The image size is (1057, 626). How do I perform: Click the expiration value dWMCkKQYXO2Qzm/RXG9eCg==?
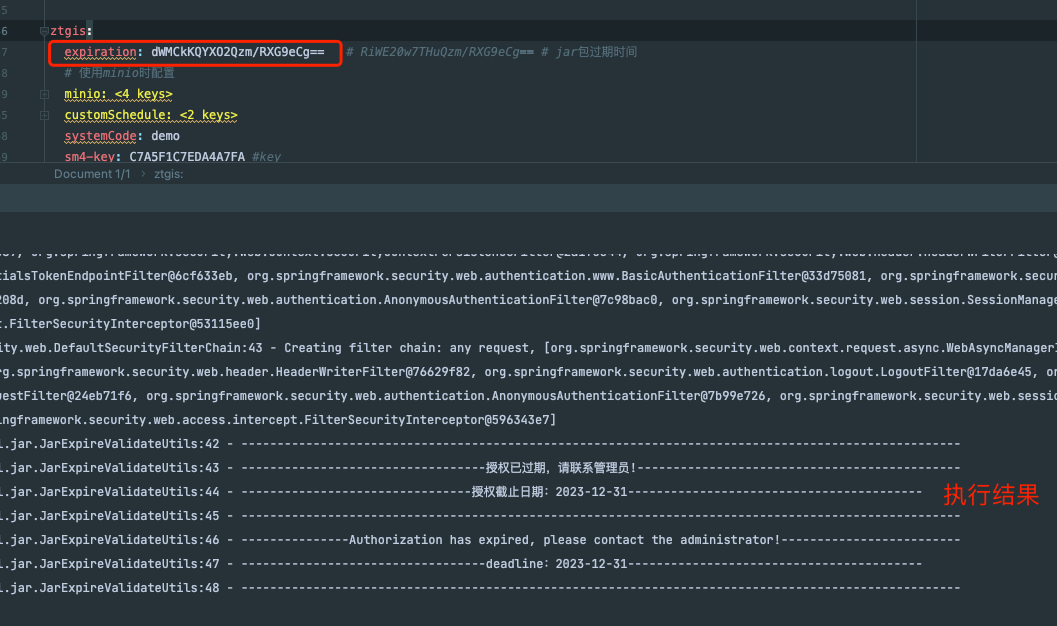click(237, 52)
